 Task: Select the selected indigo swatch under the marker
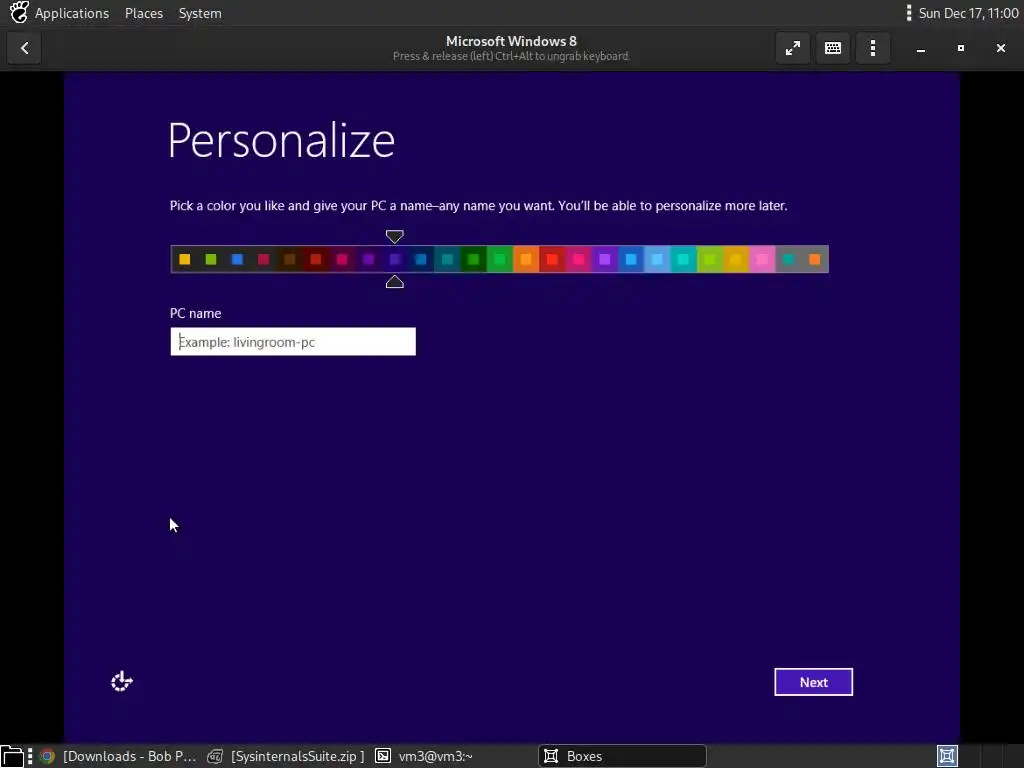(x=394, y=259)
